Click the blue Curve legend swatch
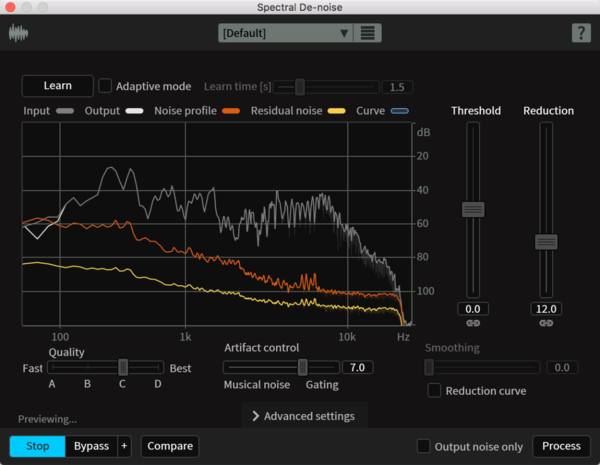 (399, 111)
